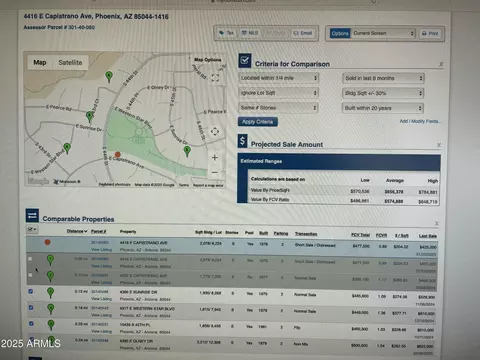
Task: Uncheck the Western Star Blvd row checkbox
Action: pos(31,307)
